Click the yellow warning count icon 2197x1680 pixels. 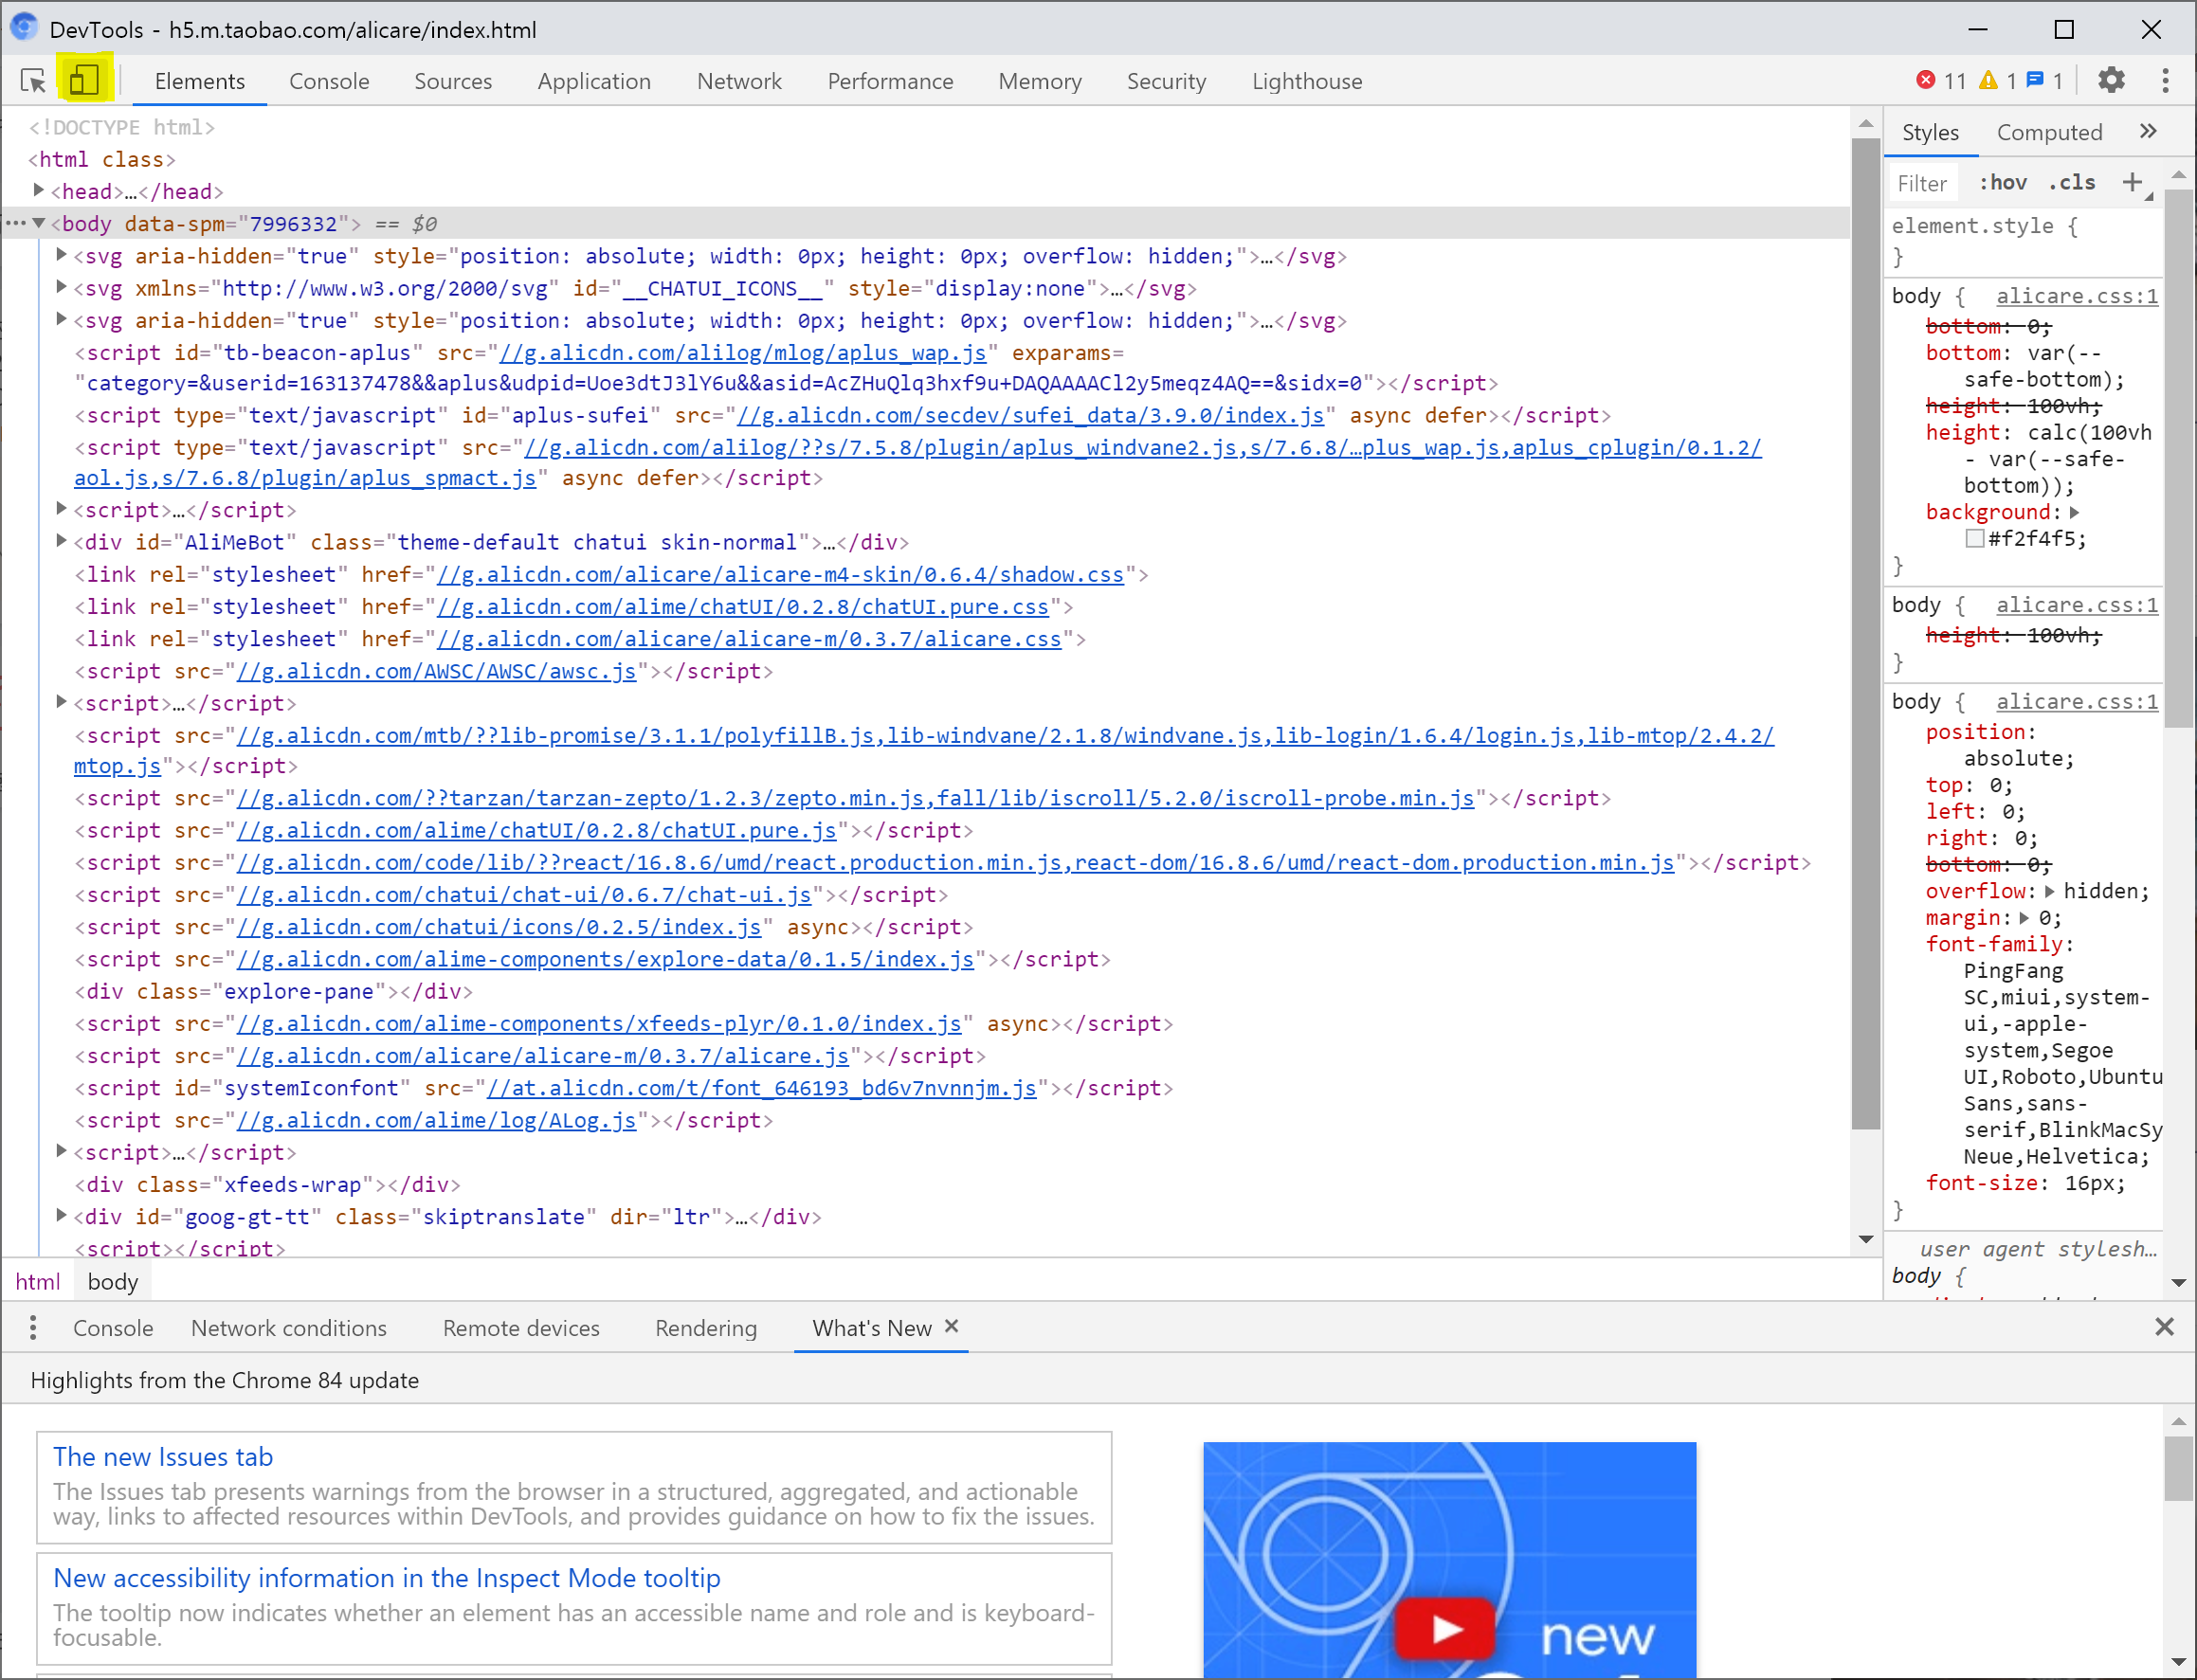1988,81
